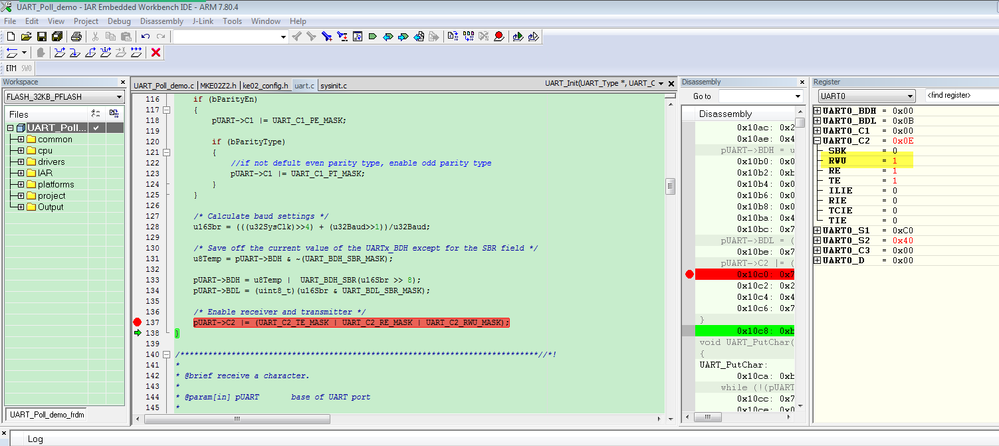Screen dimensions: 999x446
Task: Click the Debug without Downloading icon
Action: (533, 36)
